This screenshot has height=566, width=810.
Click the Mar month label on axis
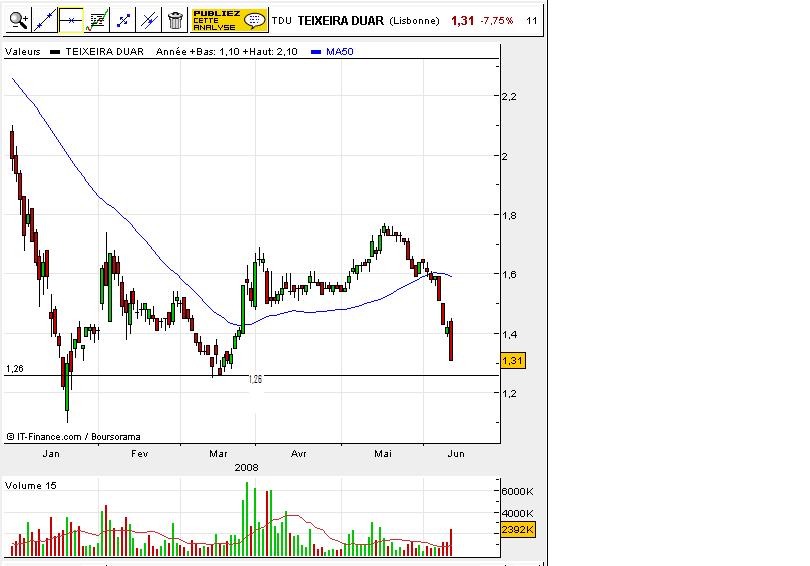click(218, 453)
